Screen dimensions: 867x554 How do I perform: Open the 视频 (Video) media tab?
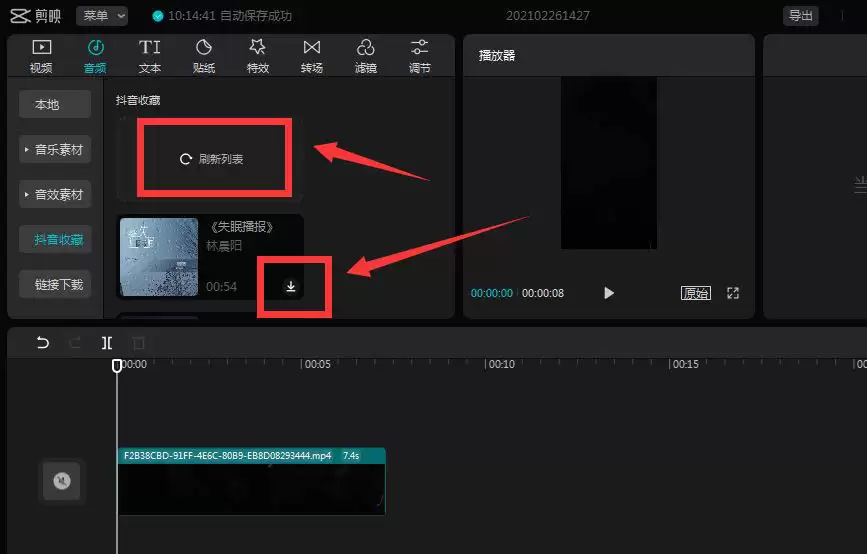point(41,56)
